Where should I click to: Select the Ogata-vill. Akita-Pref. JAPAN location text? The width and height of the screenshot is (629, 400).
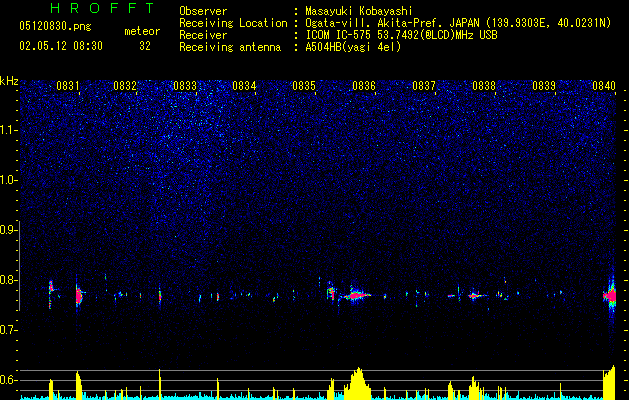(458, 23)
